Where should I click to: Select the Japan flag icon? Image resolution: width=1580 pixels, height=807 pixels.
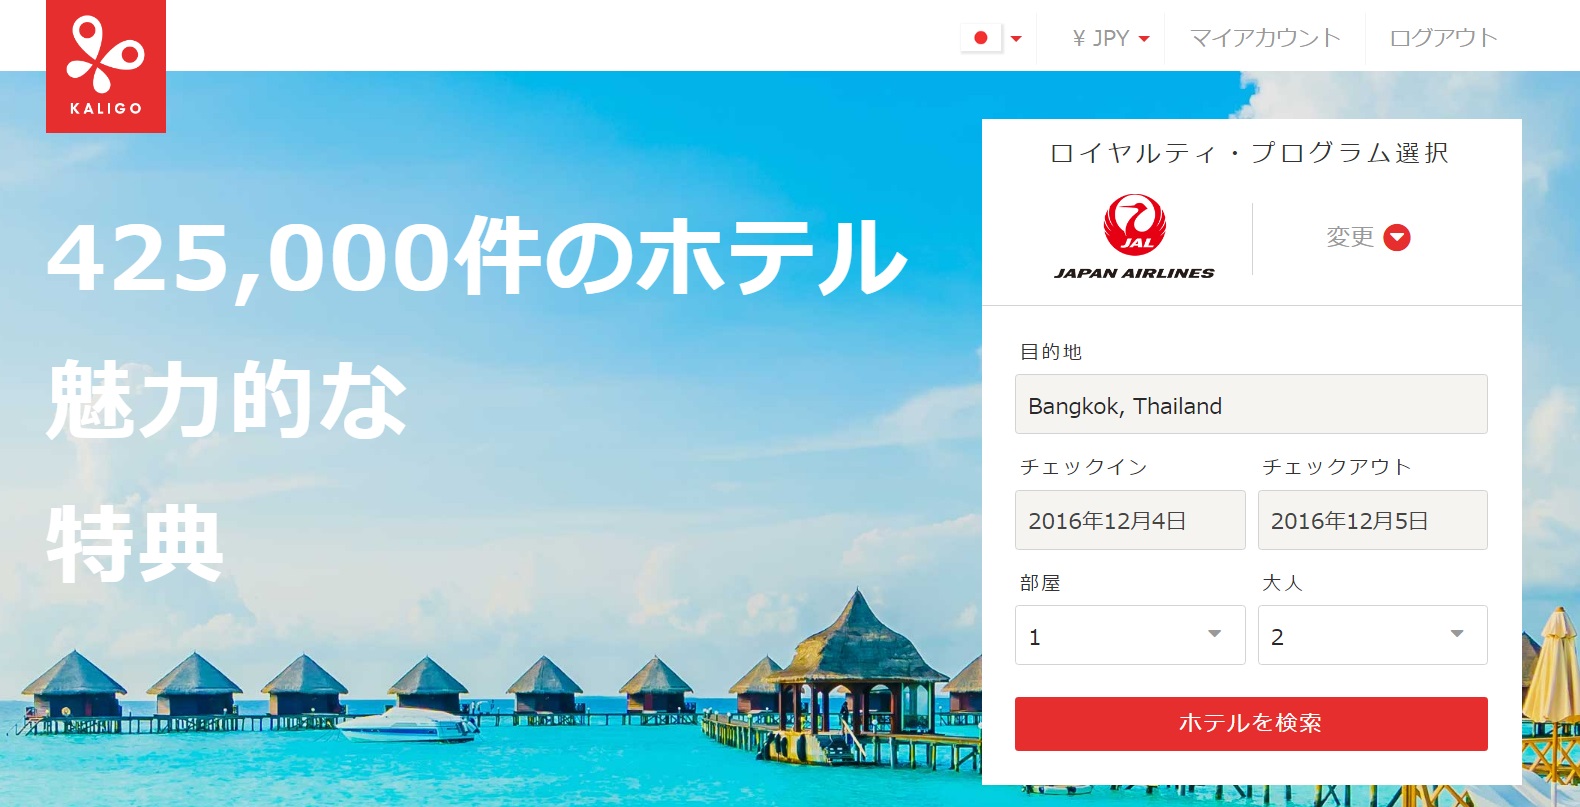click(981, 38)
